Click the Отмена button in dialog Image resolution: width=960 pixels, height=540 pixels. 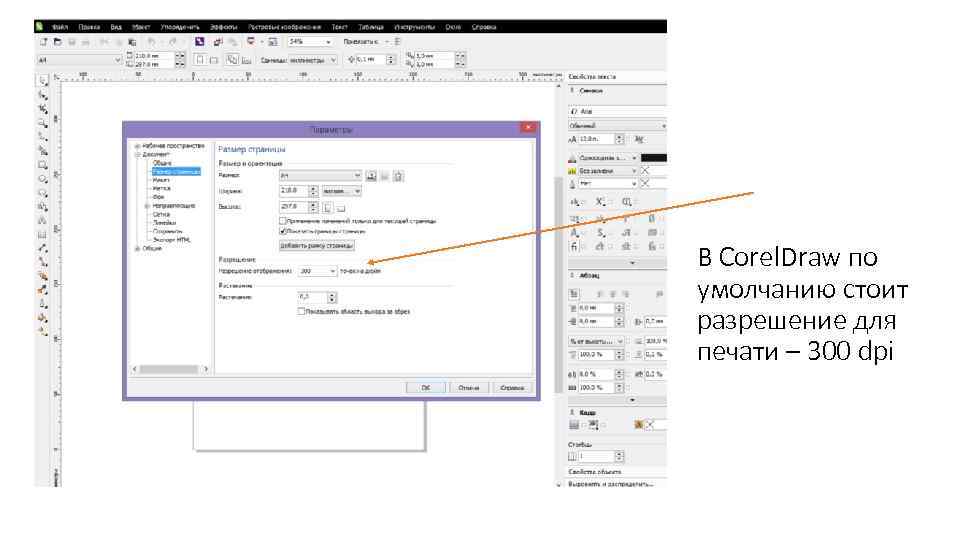coord(468,388)
